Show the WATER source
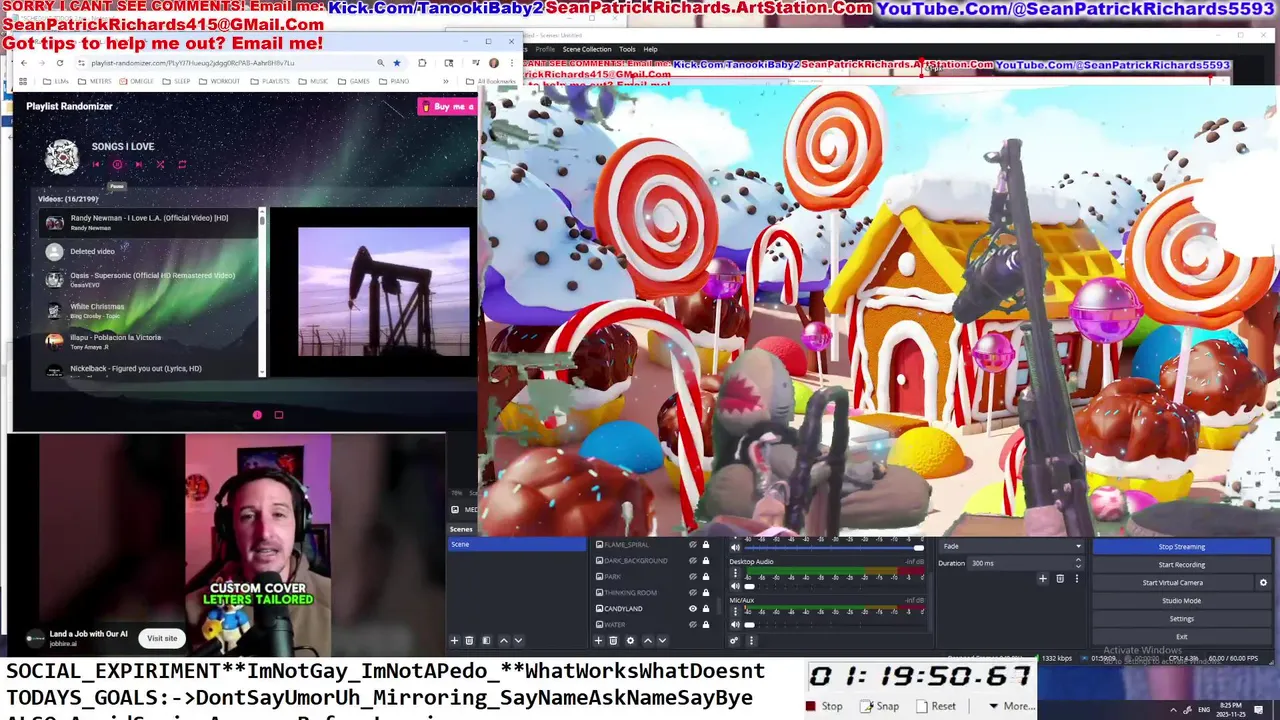Viewport: 1280px width, 720px height. [692, 624]
